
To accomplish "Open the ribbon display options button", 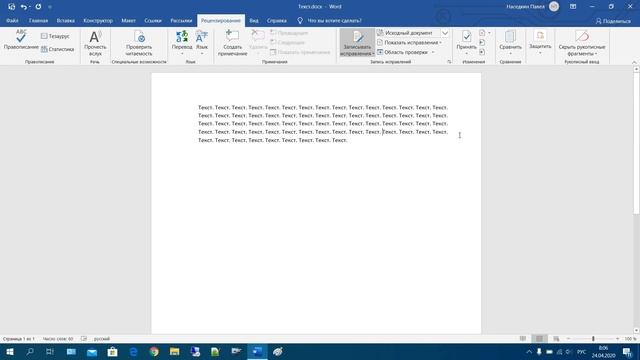I will click(573, 7).
